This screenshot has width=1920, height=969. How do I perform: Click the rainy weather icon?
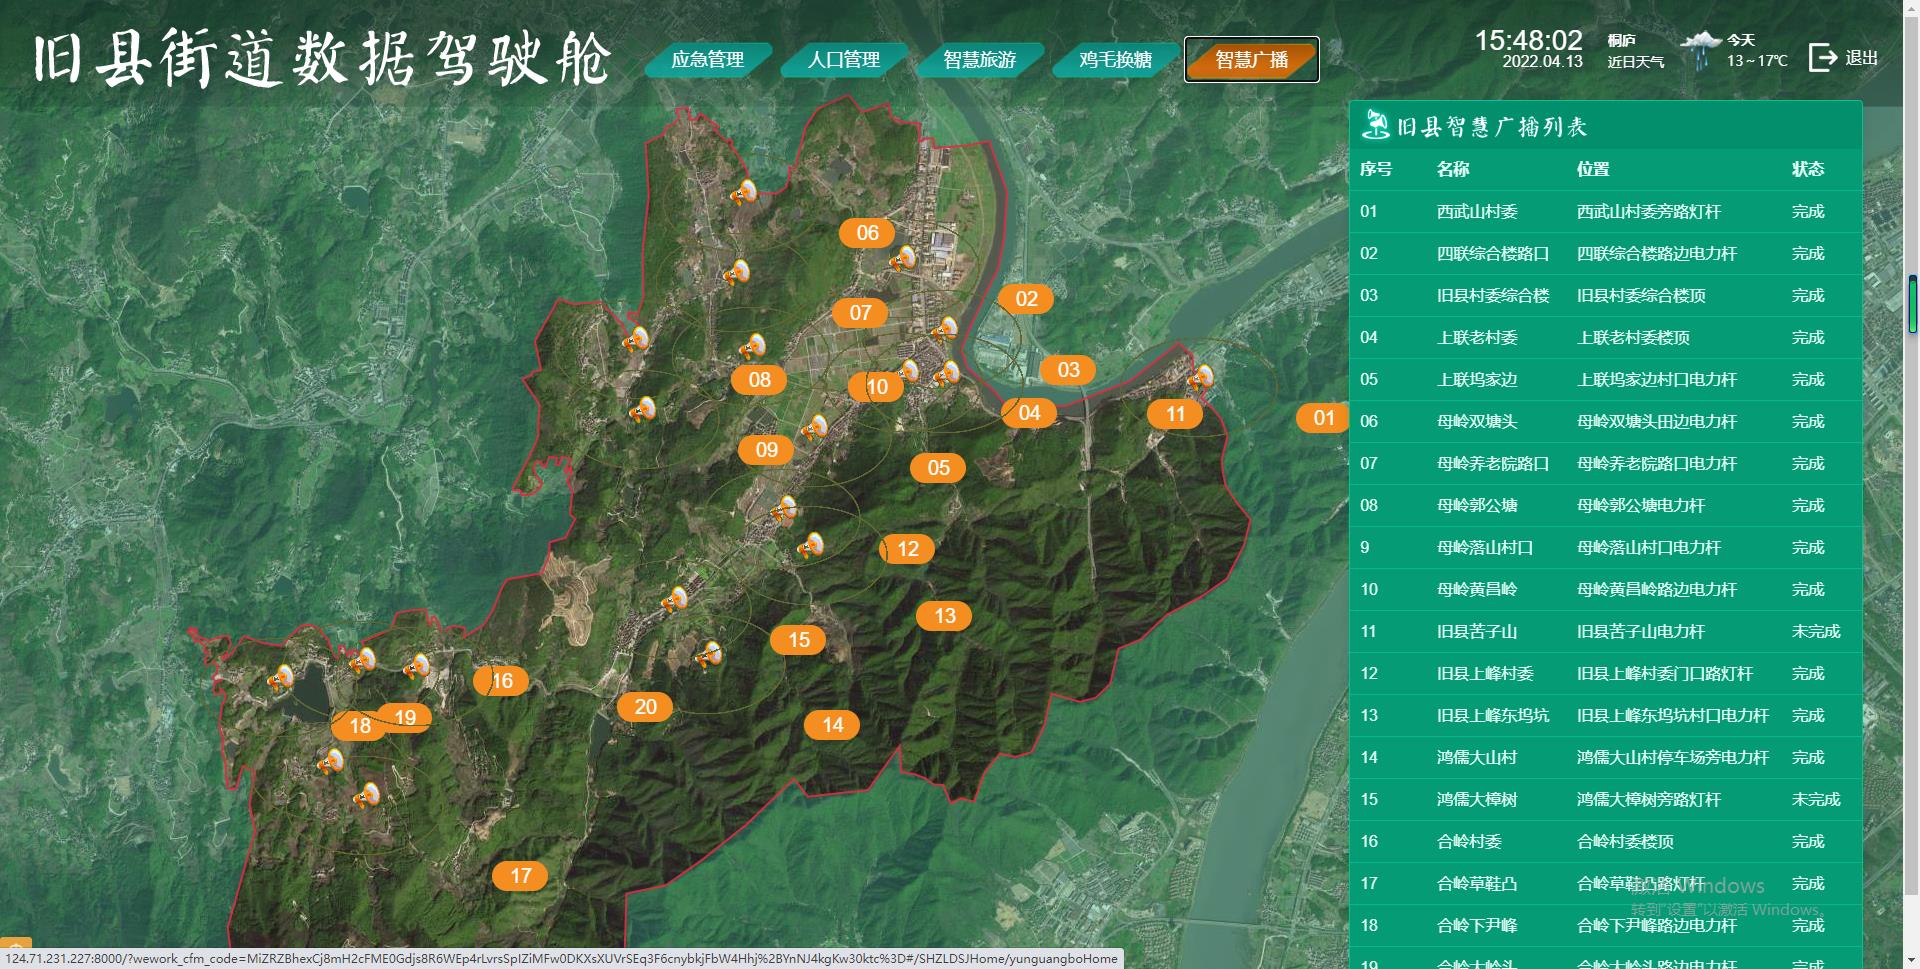pyautogui.click(x=1700, y=50)
